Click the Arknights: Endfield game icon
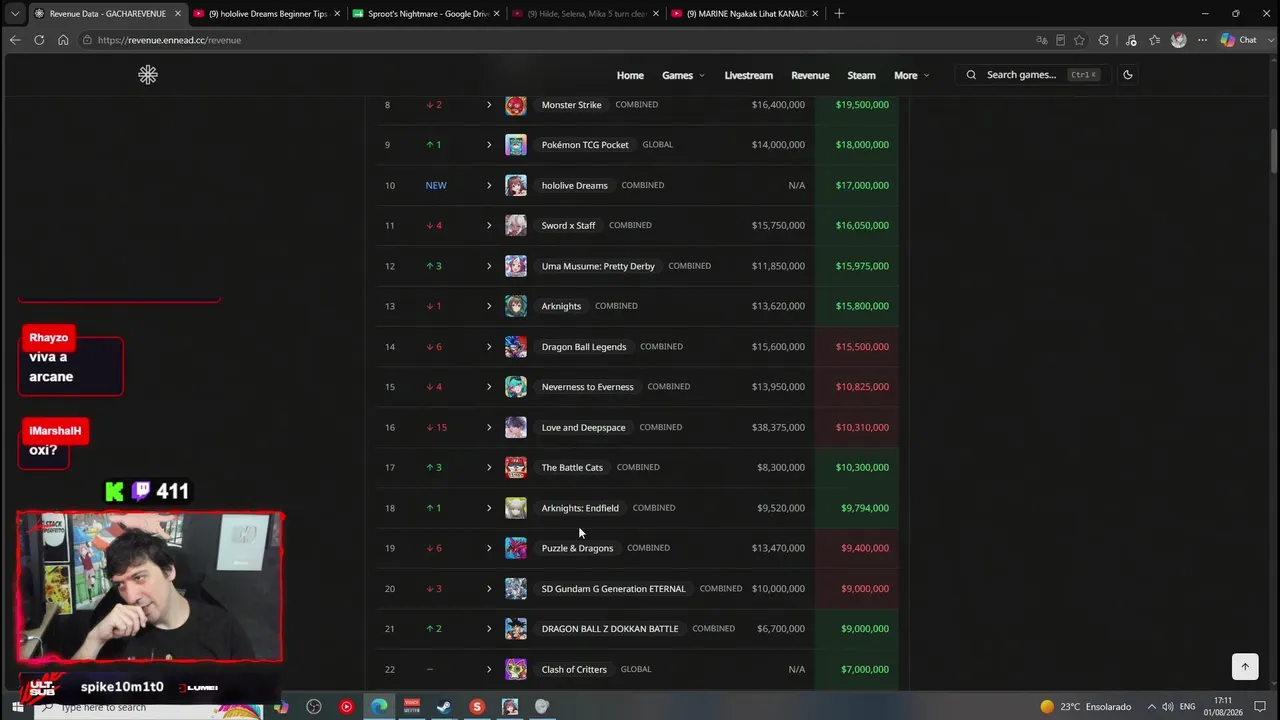This screenshot has width=1280, height=720. [516, 508]
